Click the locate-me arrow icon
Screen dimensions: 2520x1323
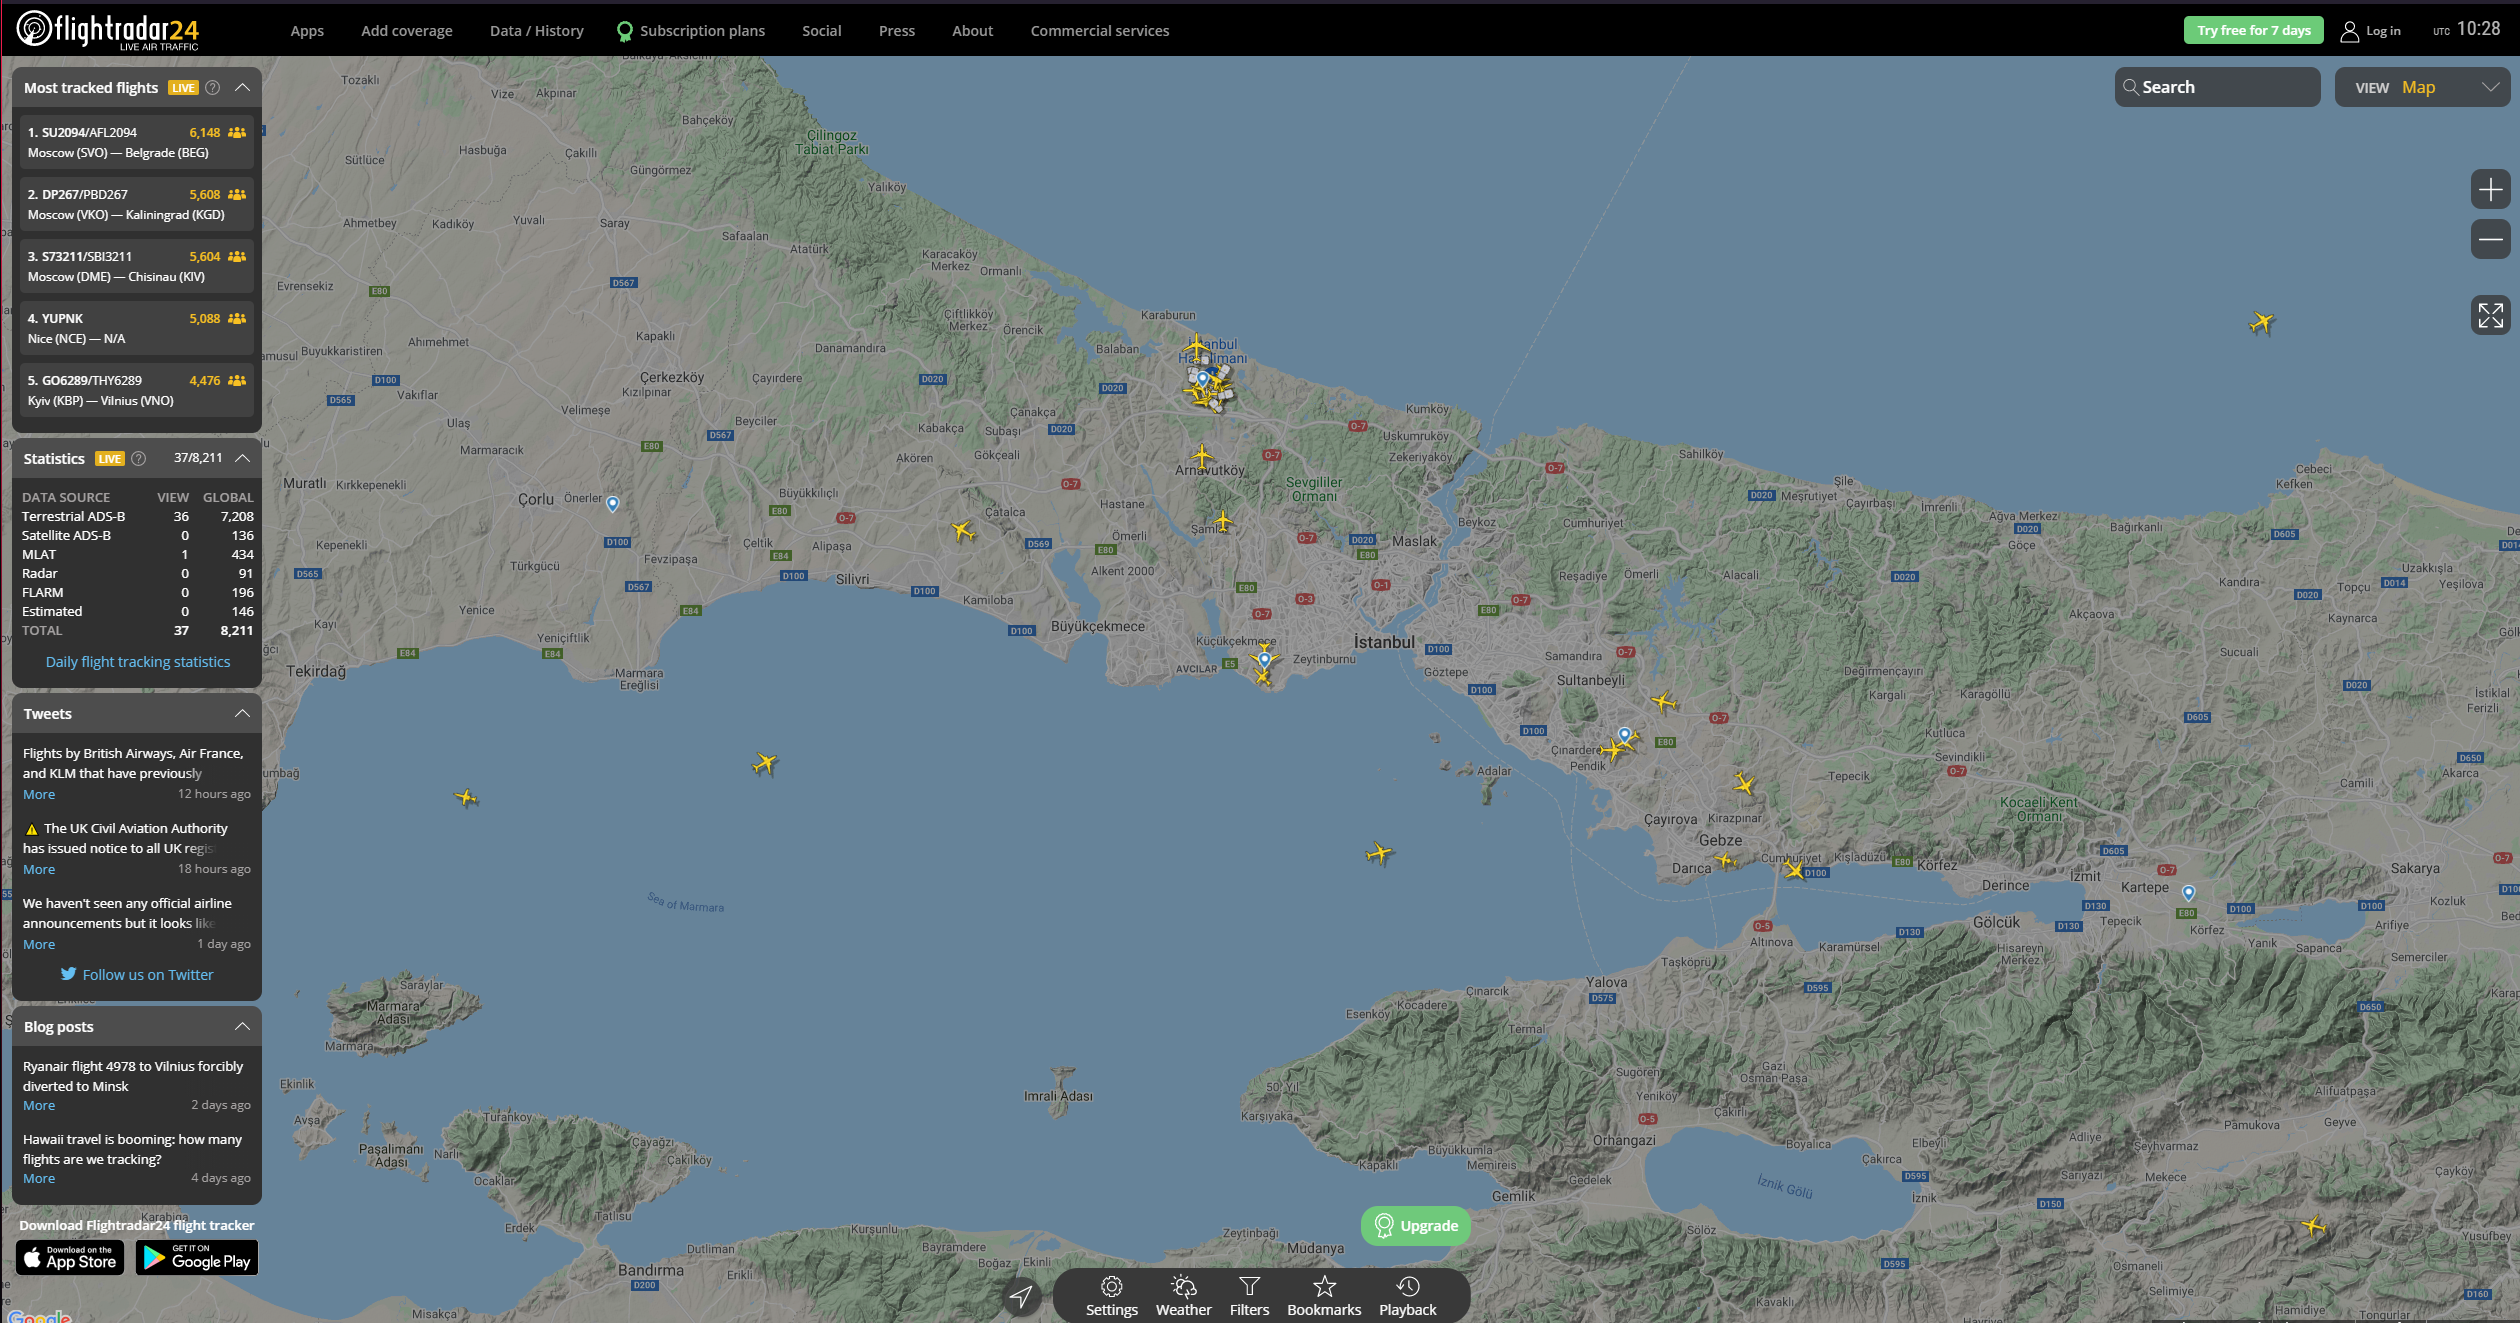pyautogui.click(x=1021, y=1296)
